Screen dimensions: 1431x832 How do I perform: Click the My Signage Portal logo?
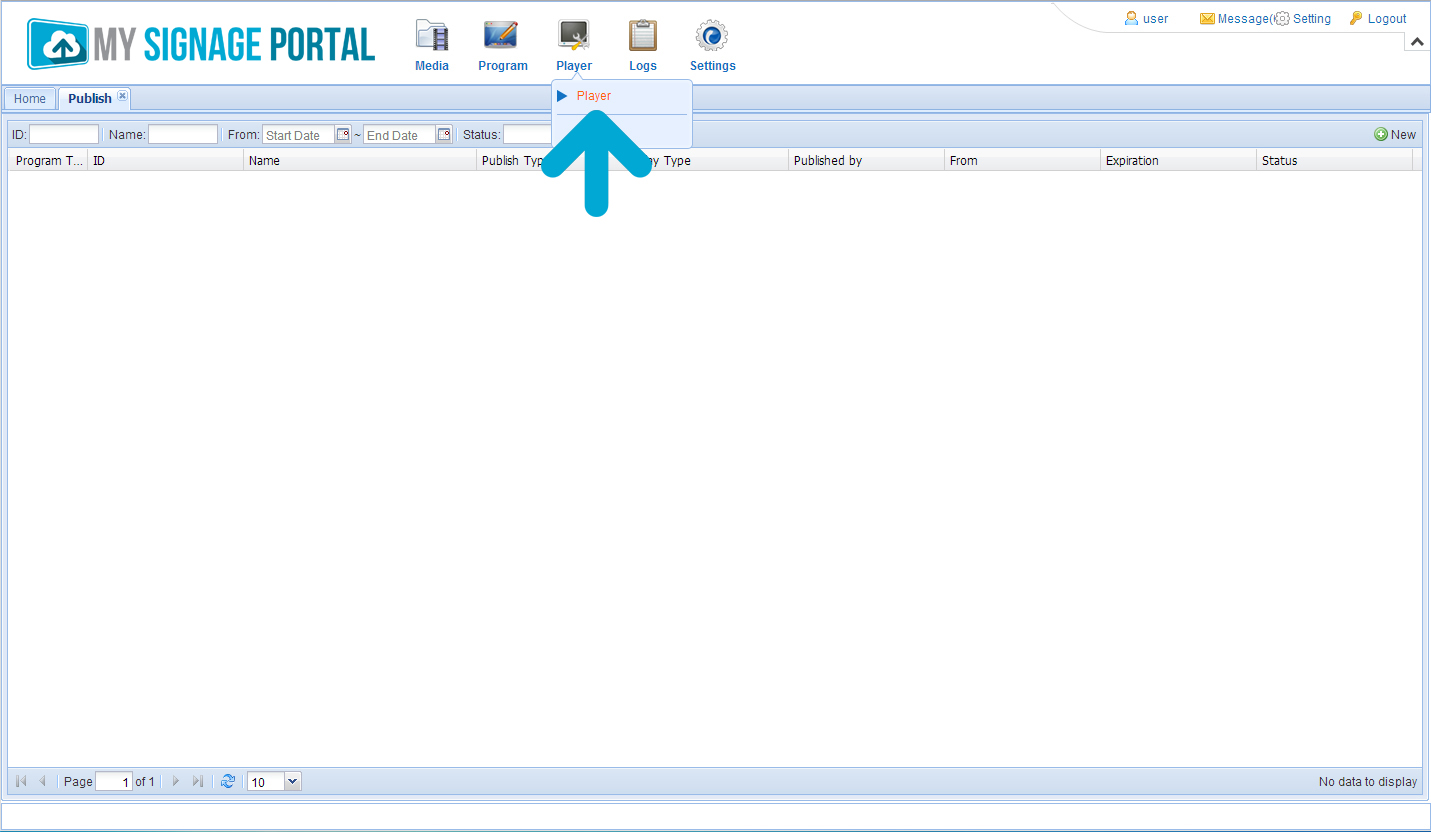(x=201, y=44)
